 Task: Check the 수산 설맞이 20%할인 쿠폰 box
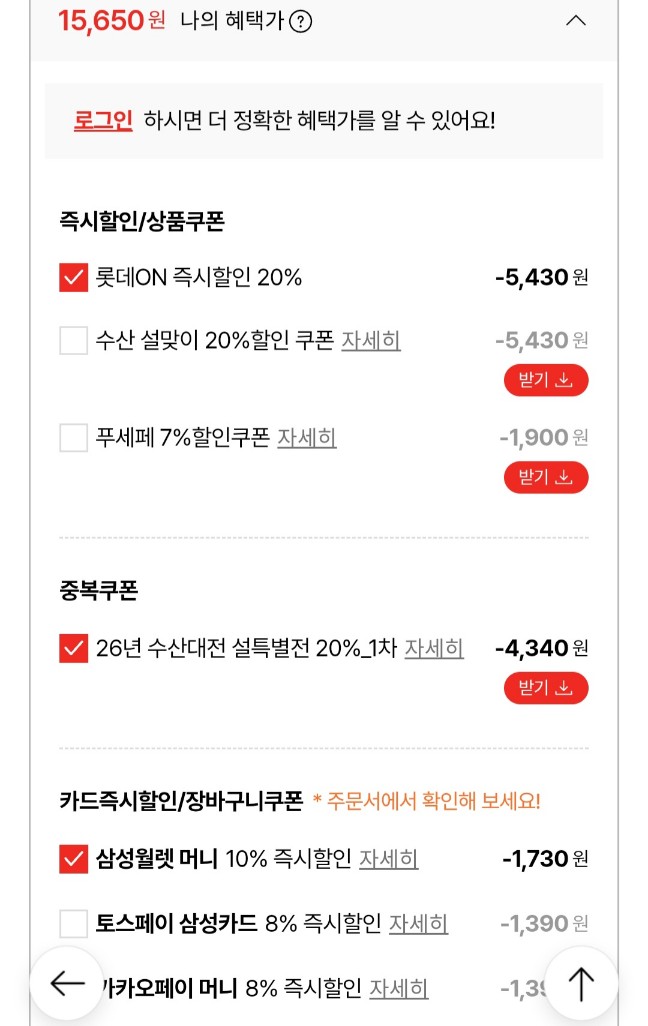click(x=74, y=341)
